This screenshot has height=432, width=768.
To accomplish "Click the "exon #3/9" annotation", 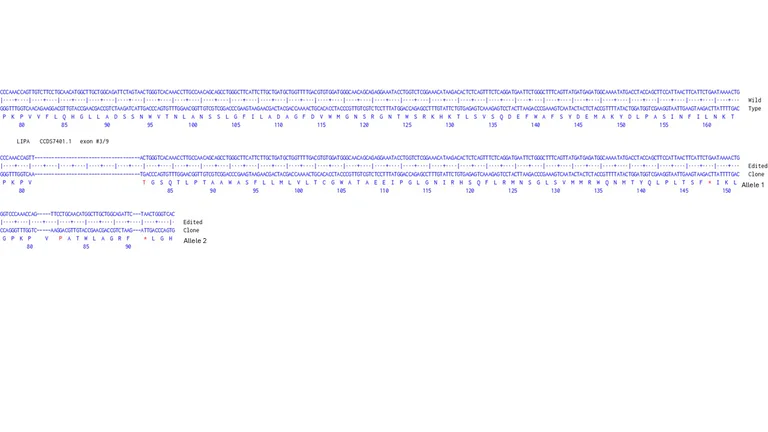I will tap(95, 142).
